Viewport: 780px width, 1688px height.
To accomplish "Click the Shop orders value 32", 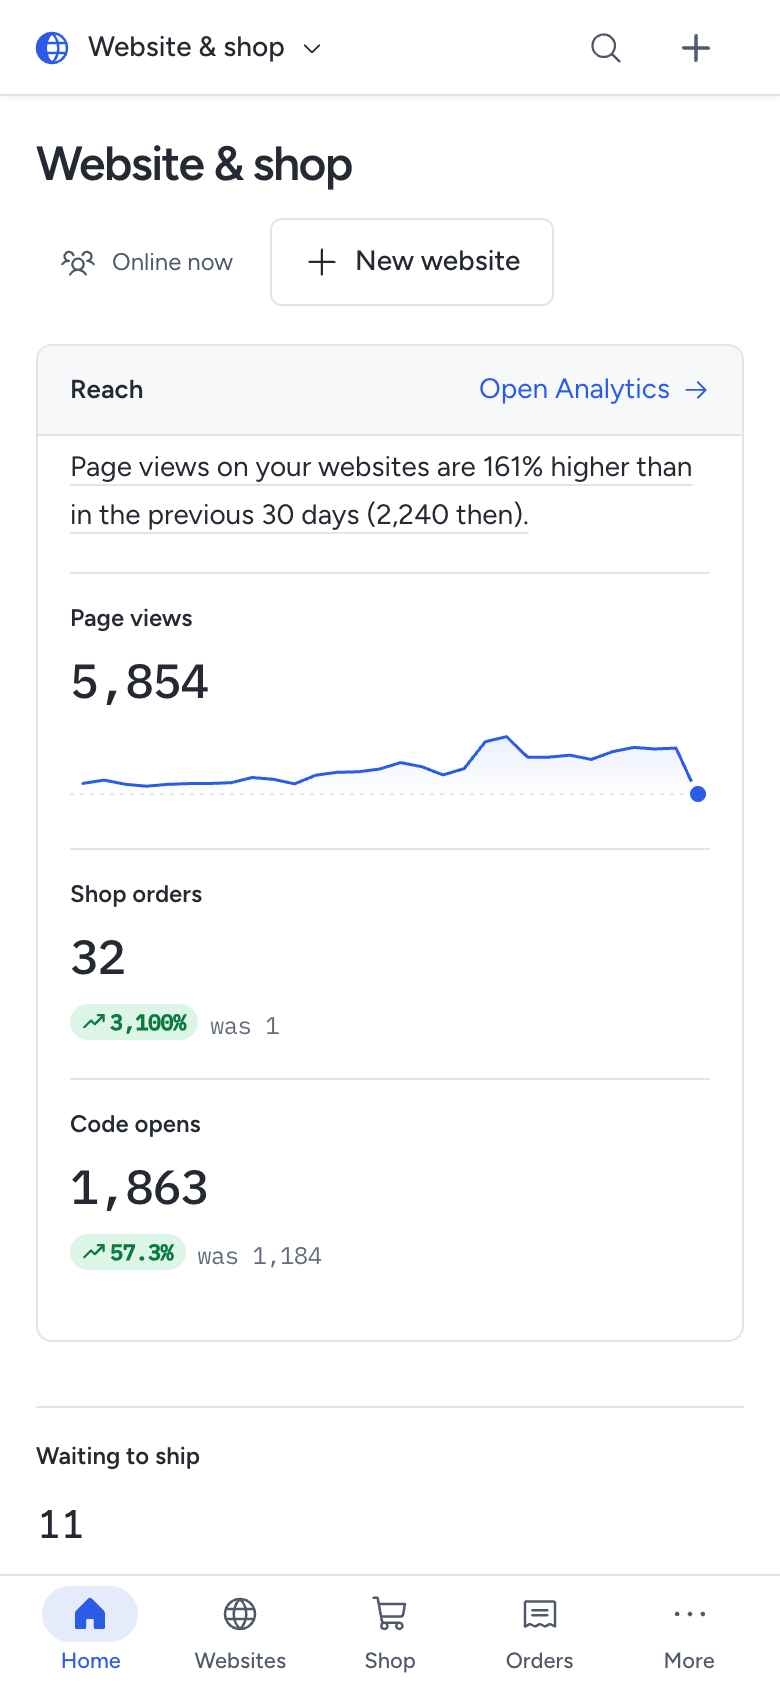I will pyautogui.click(x=98, y=958).
